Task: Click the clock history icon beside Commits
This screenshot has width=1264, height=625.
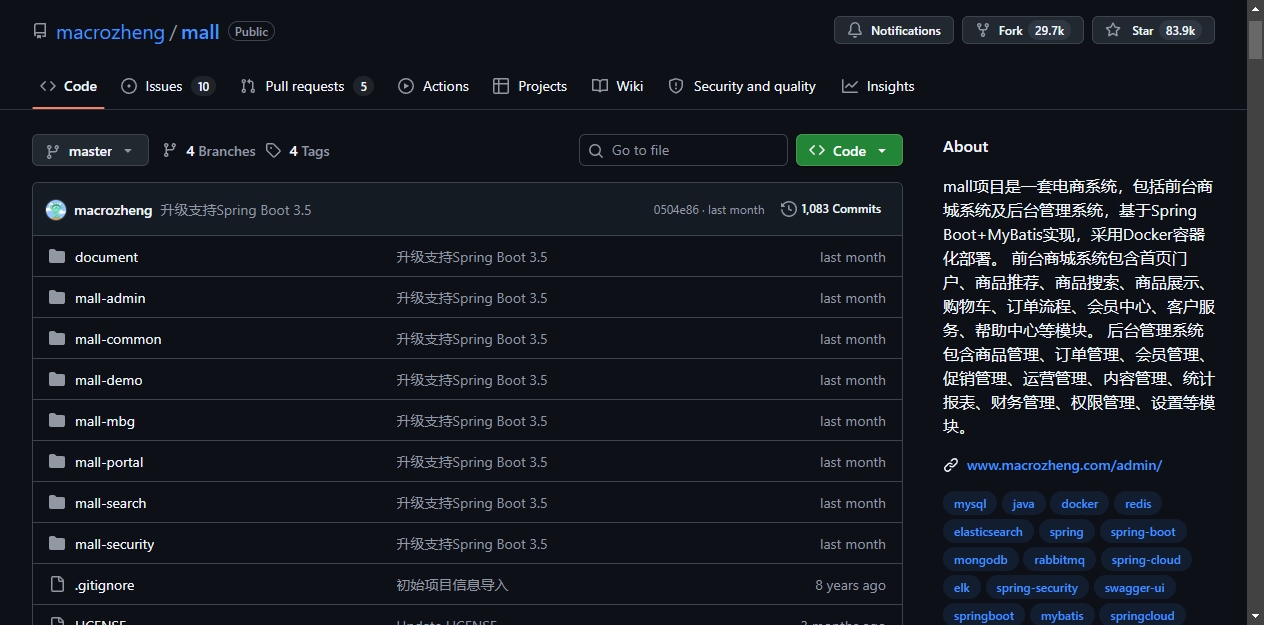Action: tap(789, 209)
